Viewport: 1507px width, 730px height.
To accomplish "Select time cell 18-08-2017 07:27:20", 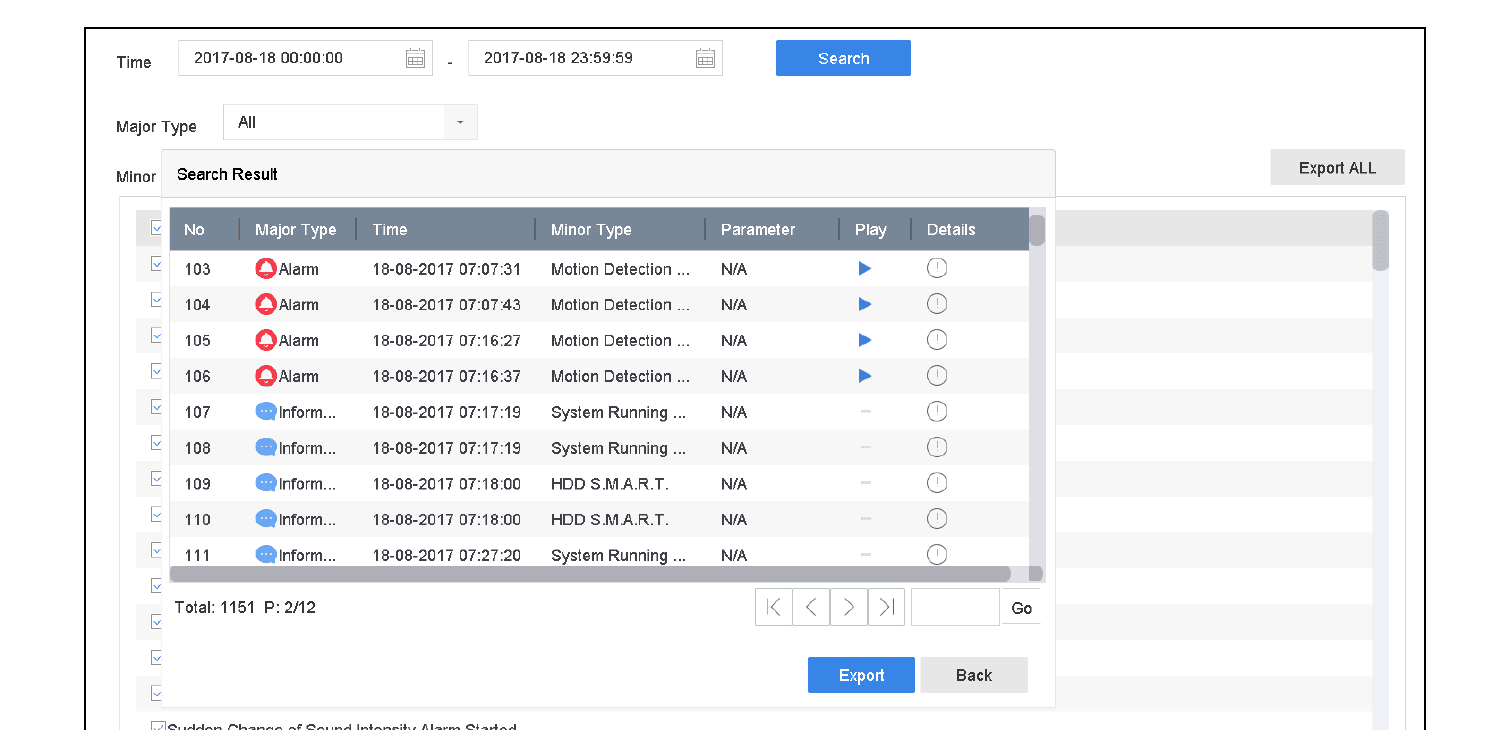I will 447,555.
